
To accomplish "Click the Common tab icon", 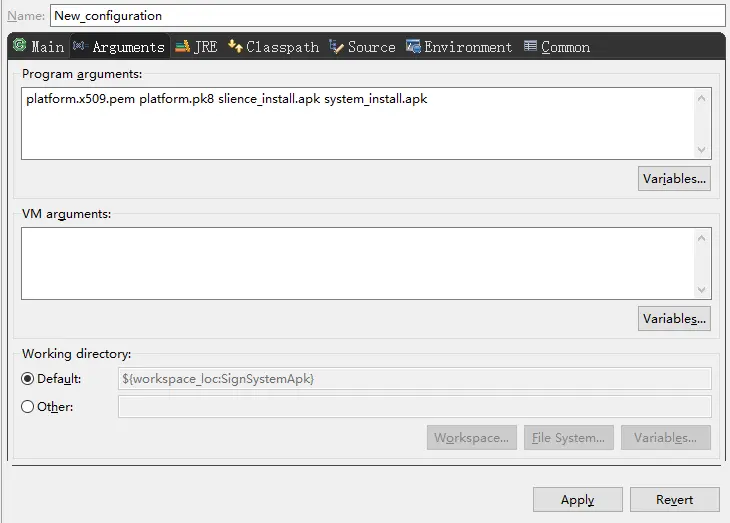I will [x=530, y=46].
